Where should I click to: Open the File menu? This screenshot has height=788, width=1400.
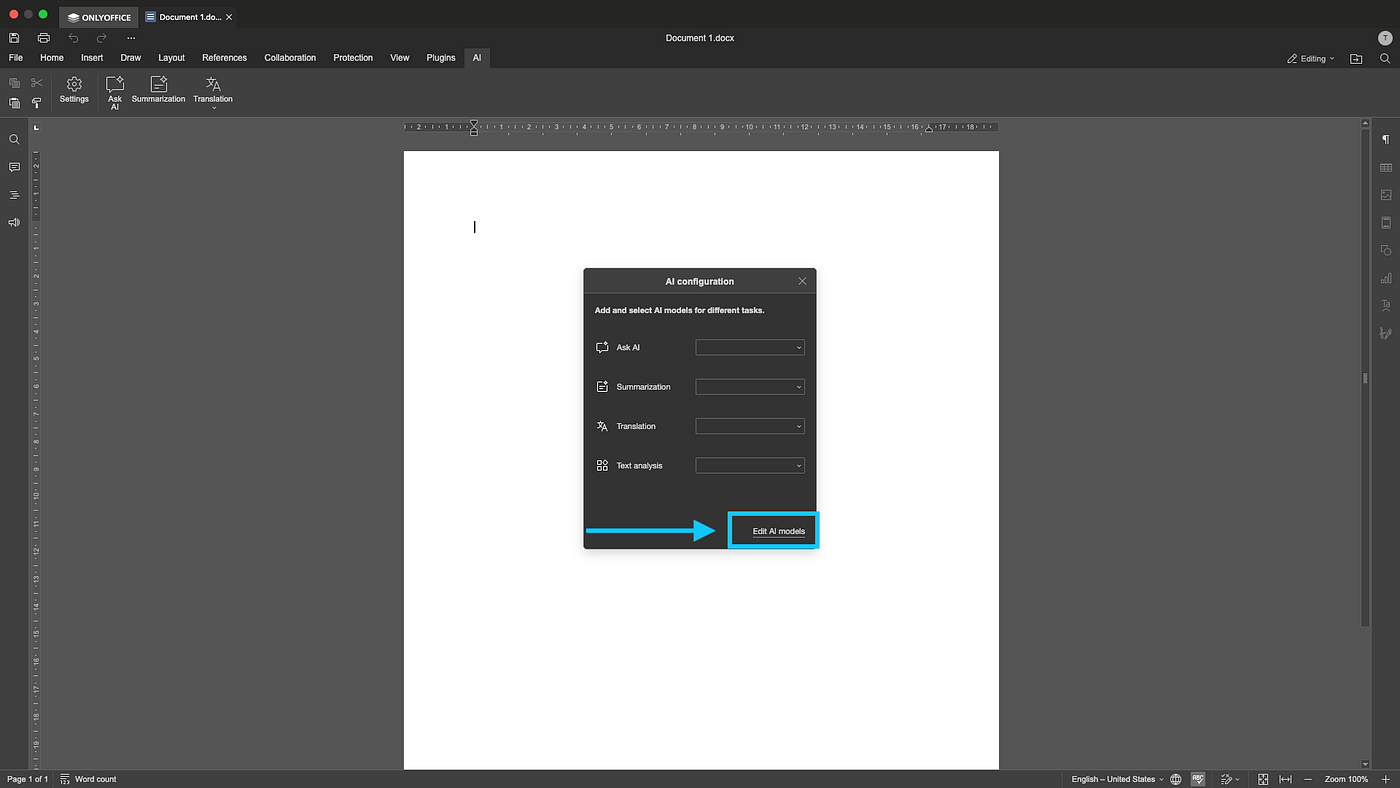tap(16, 58)
